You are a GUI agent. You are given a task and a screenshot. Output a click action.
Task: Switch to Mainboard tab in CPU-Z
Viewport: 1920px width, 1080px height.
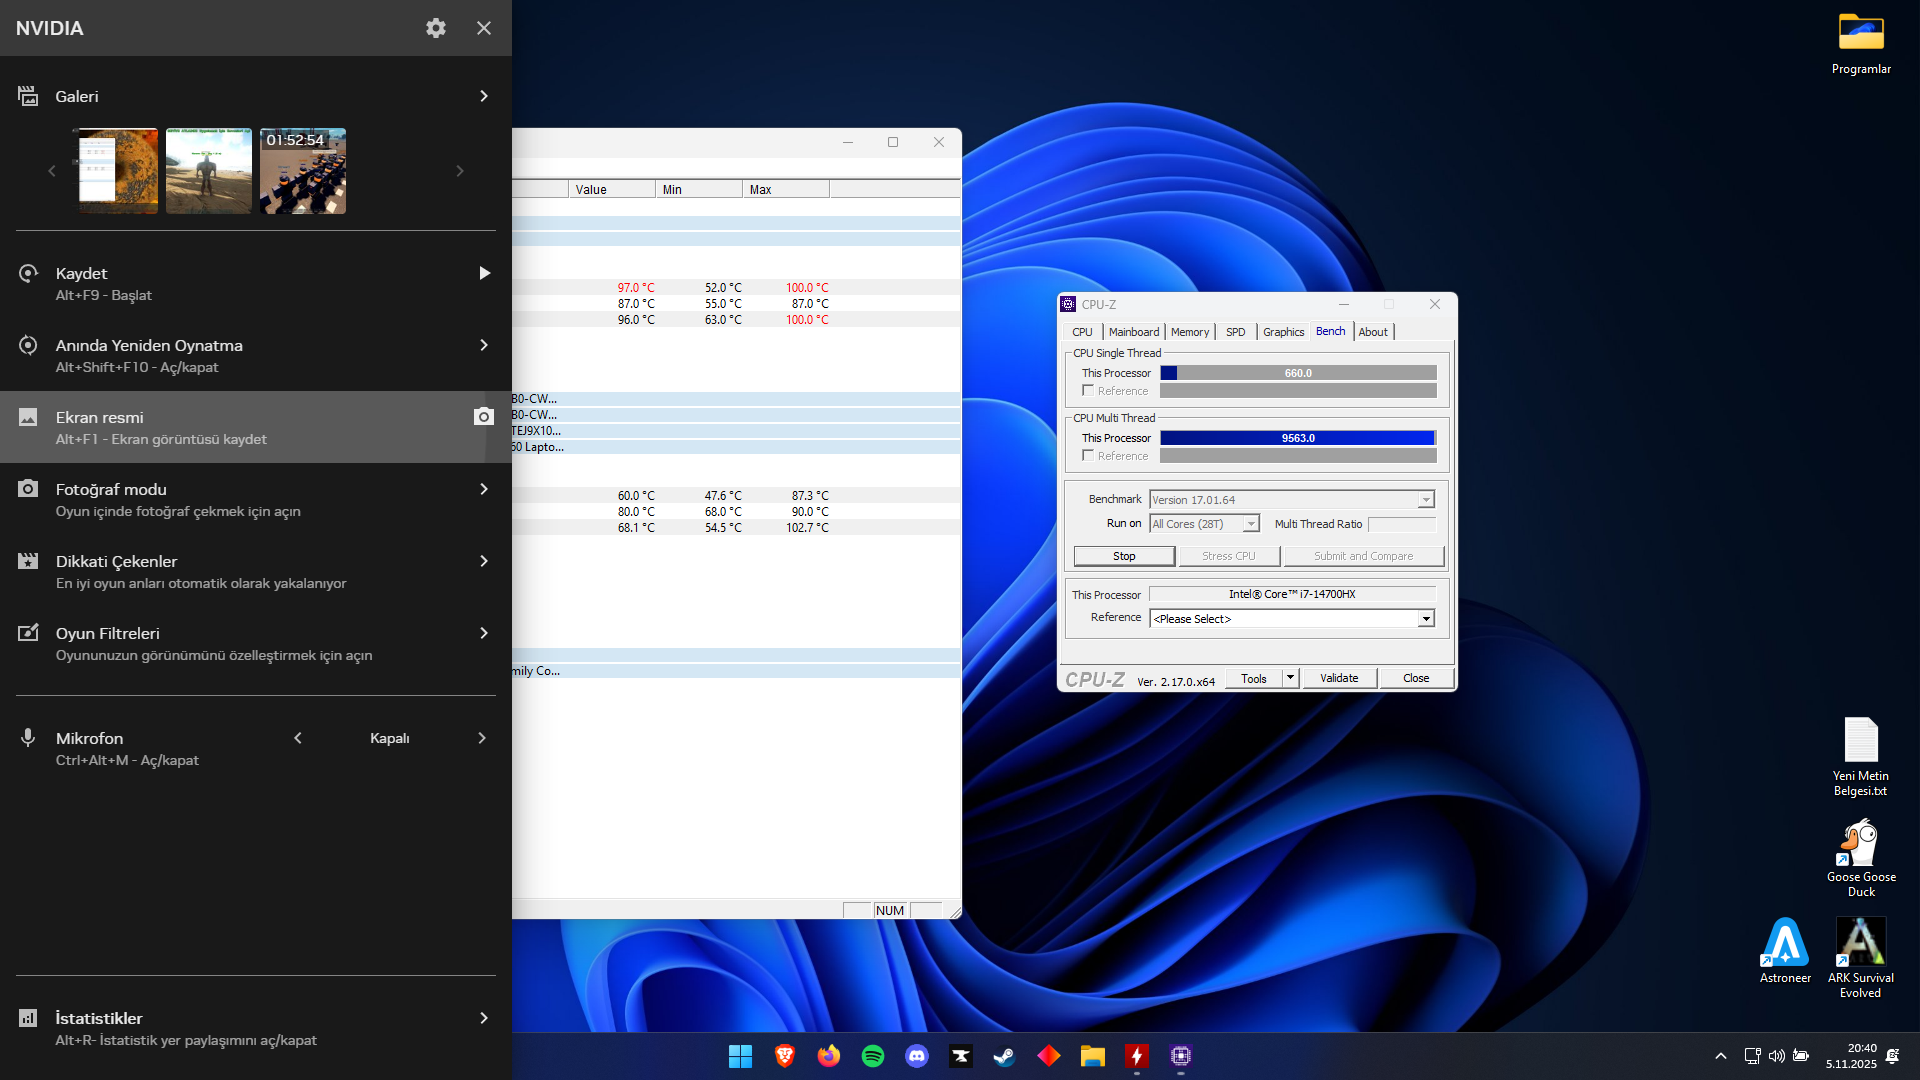(x=1134, y=332)
